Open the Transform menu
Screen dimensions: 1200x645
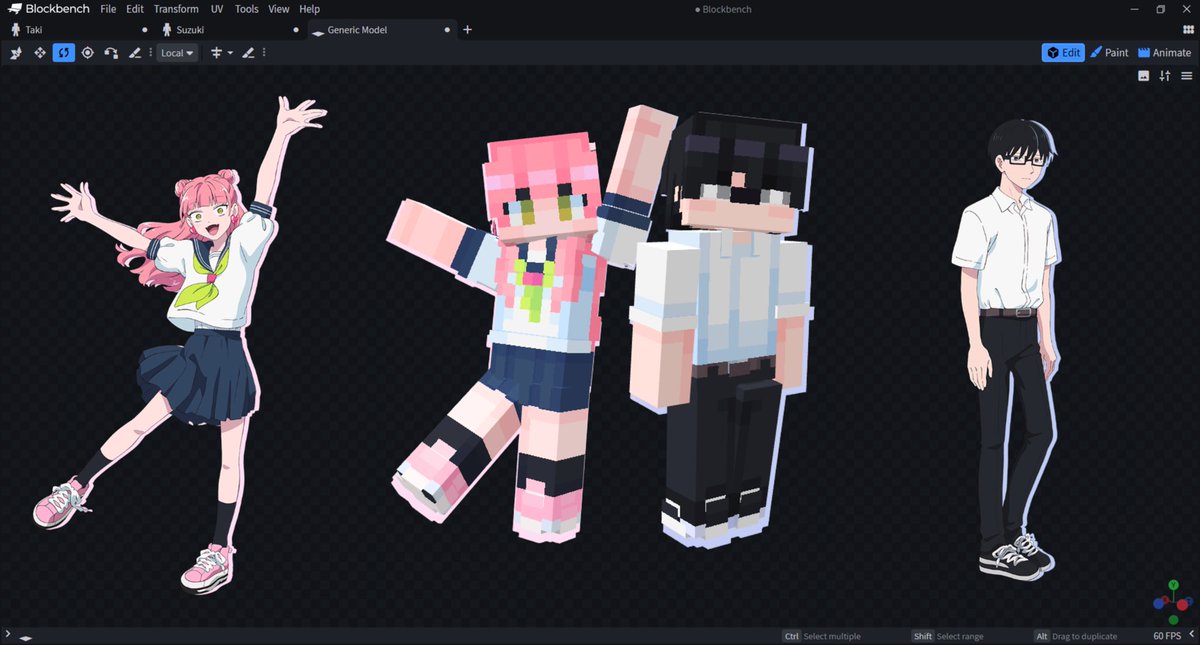(176, 9)
